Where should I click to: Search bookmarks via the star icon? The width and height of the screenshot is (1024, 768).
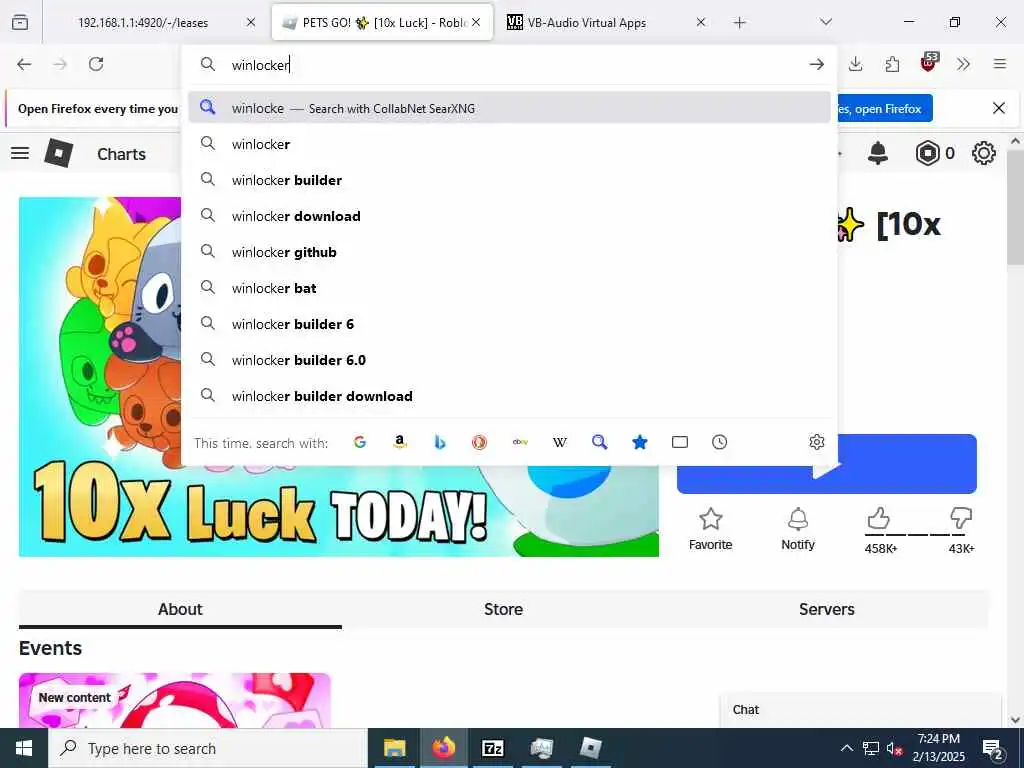tap(639, 442)
